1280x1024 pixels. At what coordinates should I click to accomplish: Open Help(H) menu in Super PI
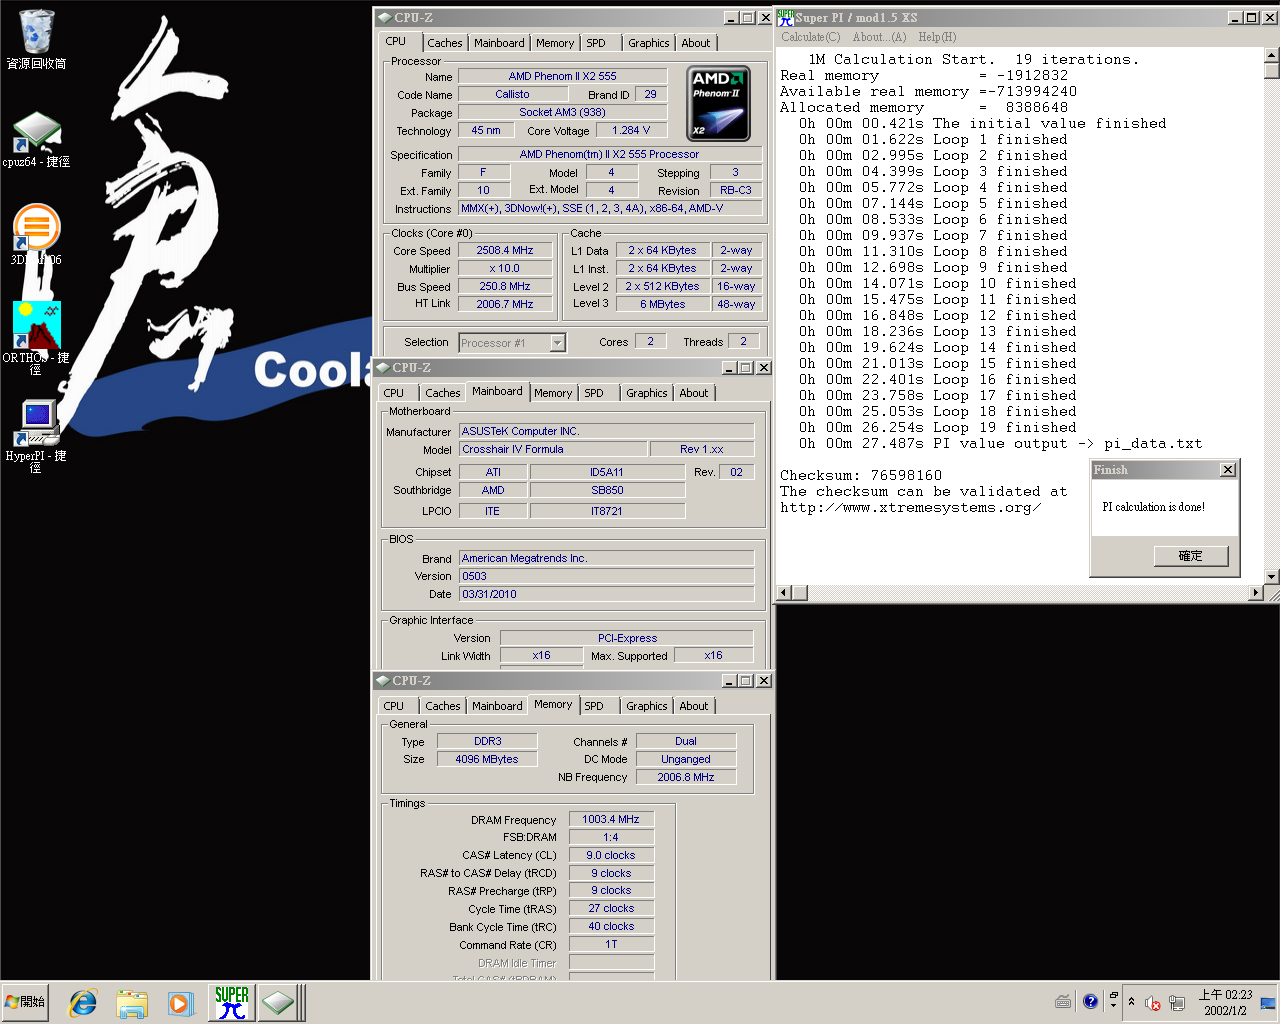click(x=937, y=37)
